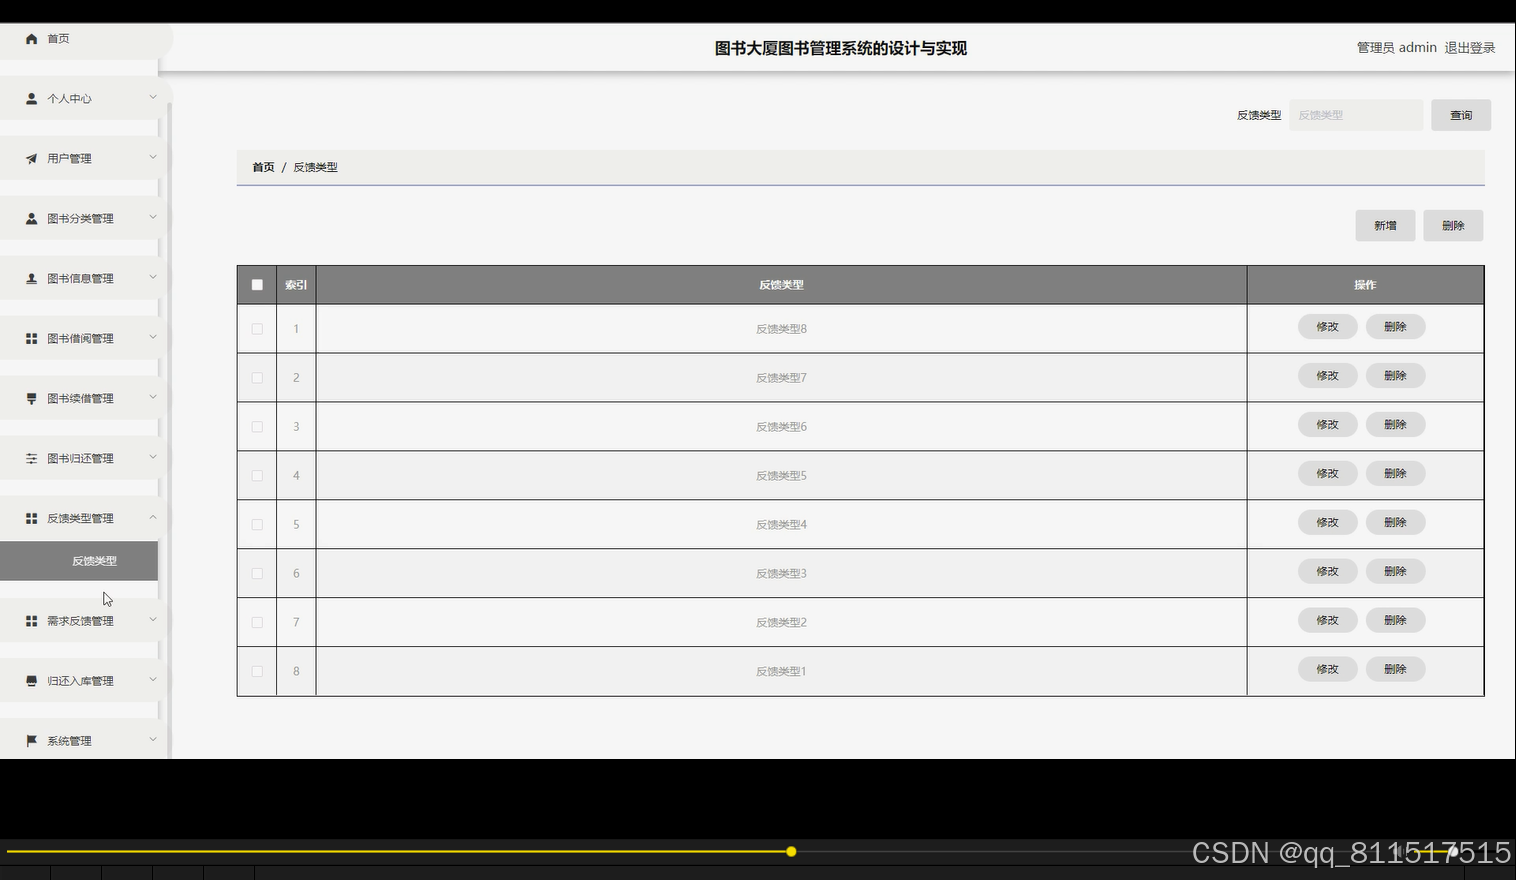Expand the 个人中心 menu chevron
This screenshot has height=880, width=1516.
coord(153,97)
